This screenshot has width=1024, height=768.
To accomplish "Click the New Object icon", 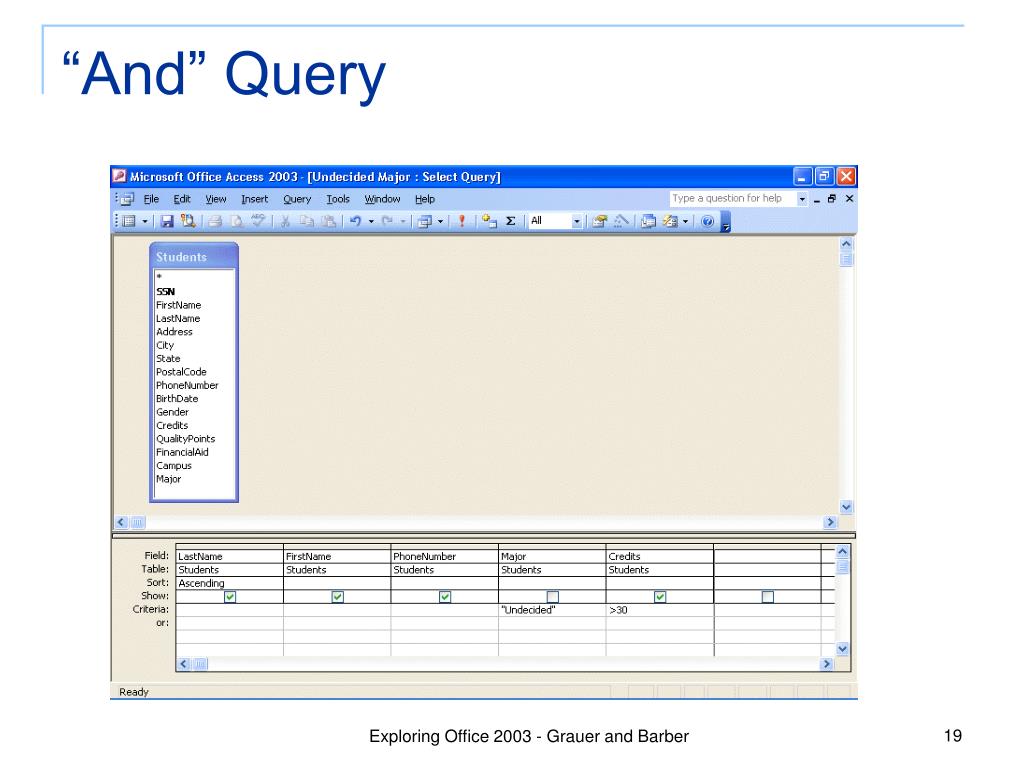I will point(670,221).
